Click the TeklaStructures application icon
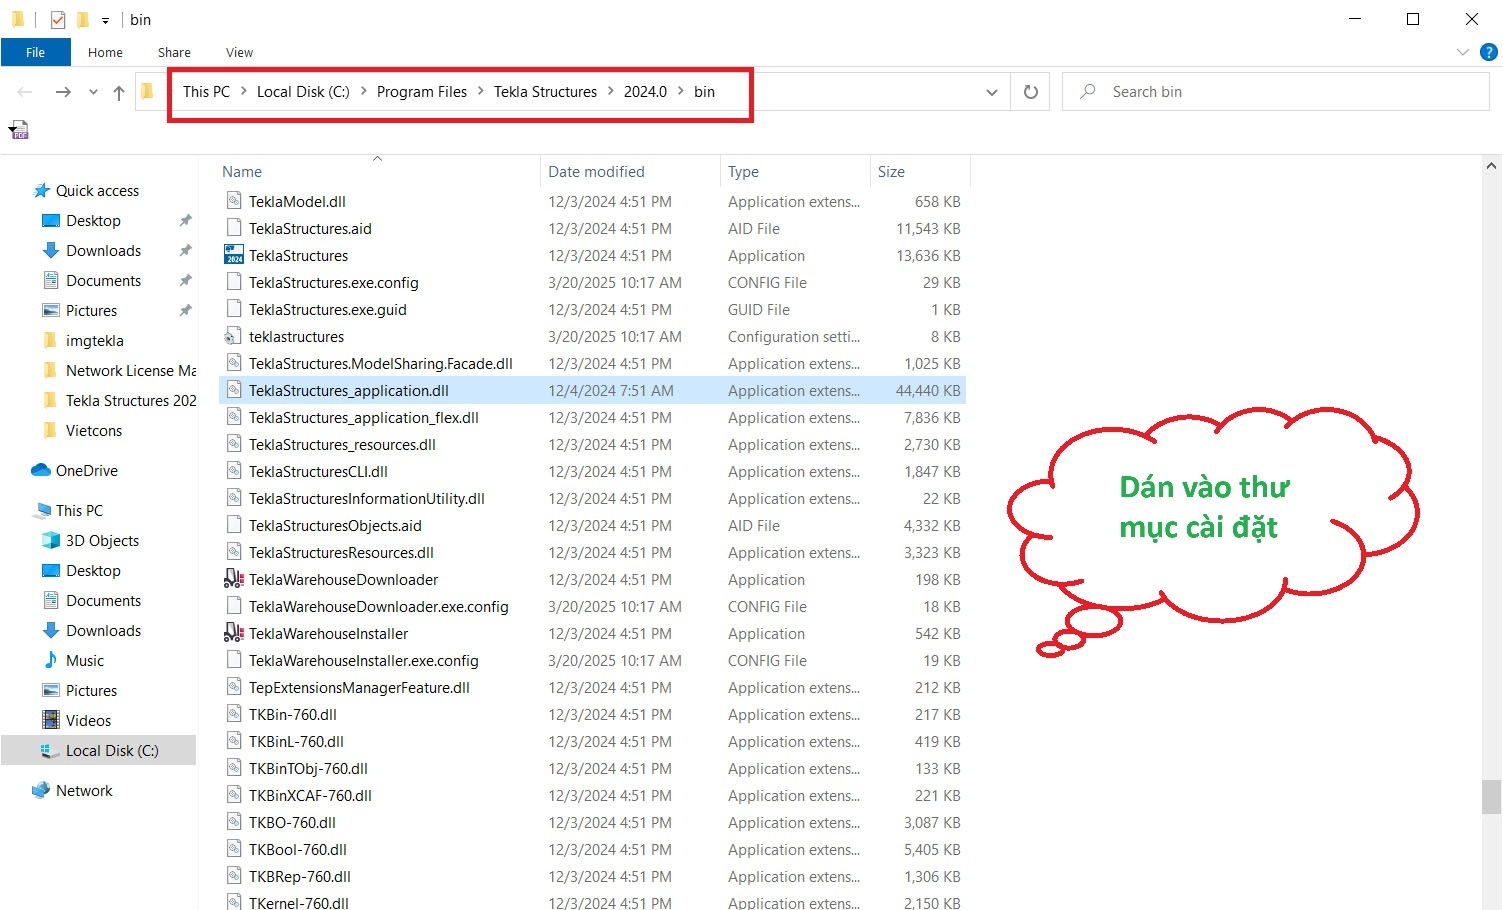 click(234, 255)
